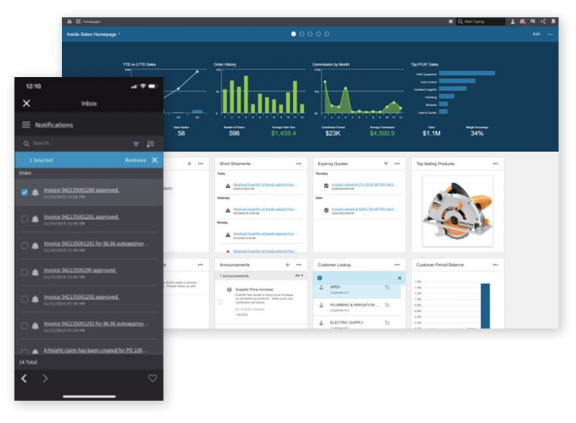
Task: Click the bookmark icon in top bar
Action: [x=553, y=22]
